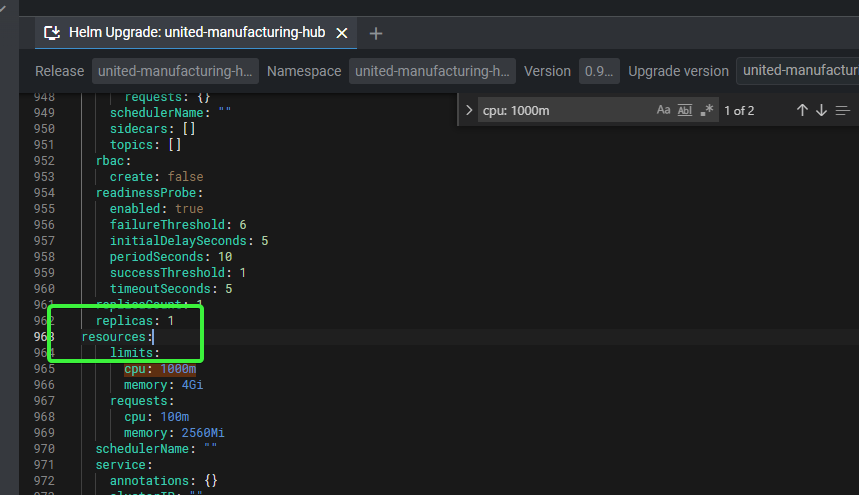
Task: Click the Namespace field
Action: pyautogui.click(x=432, y=71)
